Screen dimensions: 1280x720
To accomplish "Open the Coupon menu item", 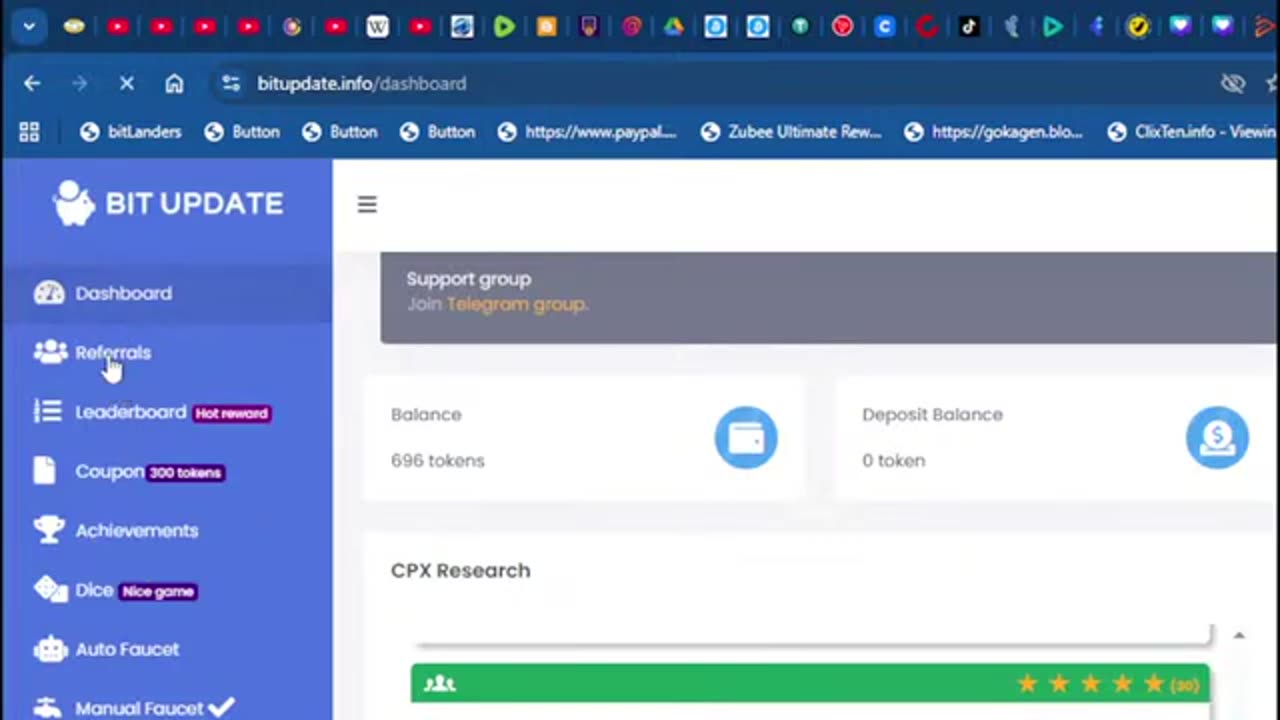I will [166, 471].
